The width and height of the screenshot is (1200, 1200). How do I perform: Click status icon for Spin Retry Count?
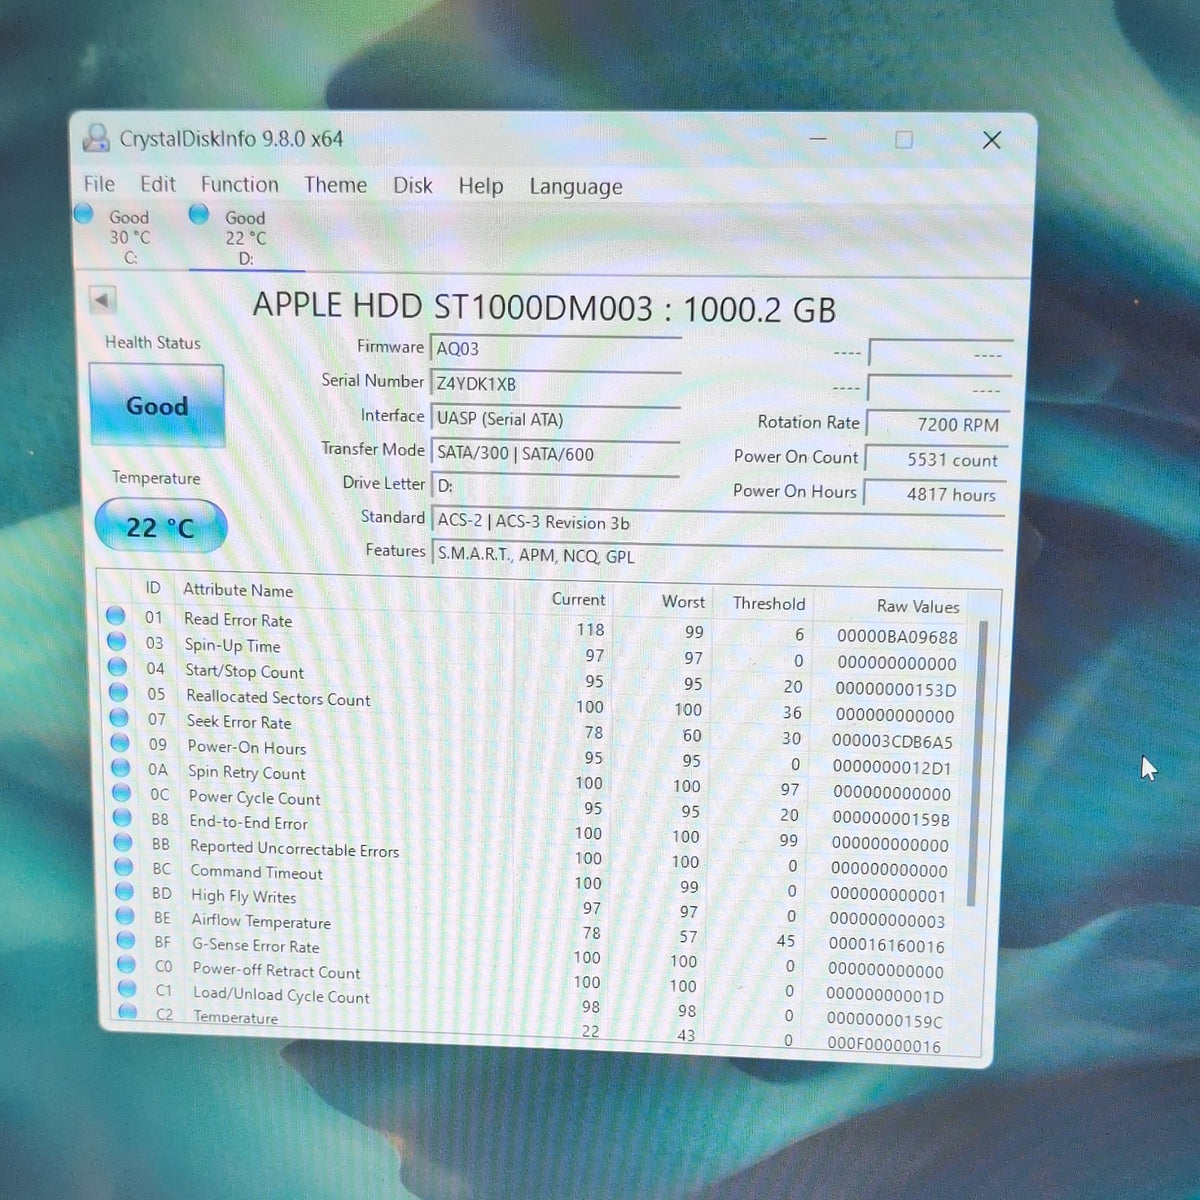(x=121, y=768)
